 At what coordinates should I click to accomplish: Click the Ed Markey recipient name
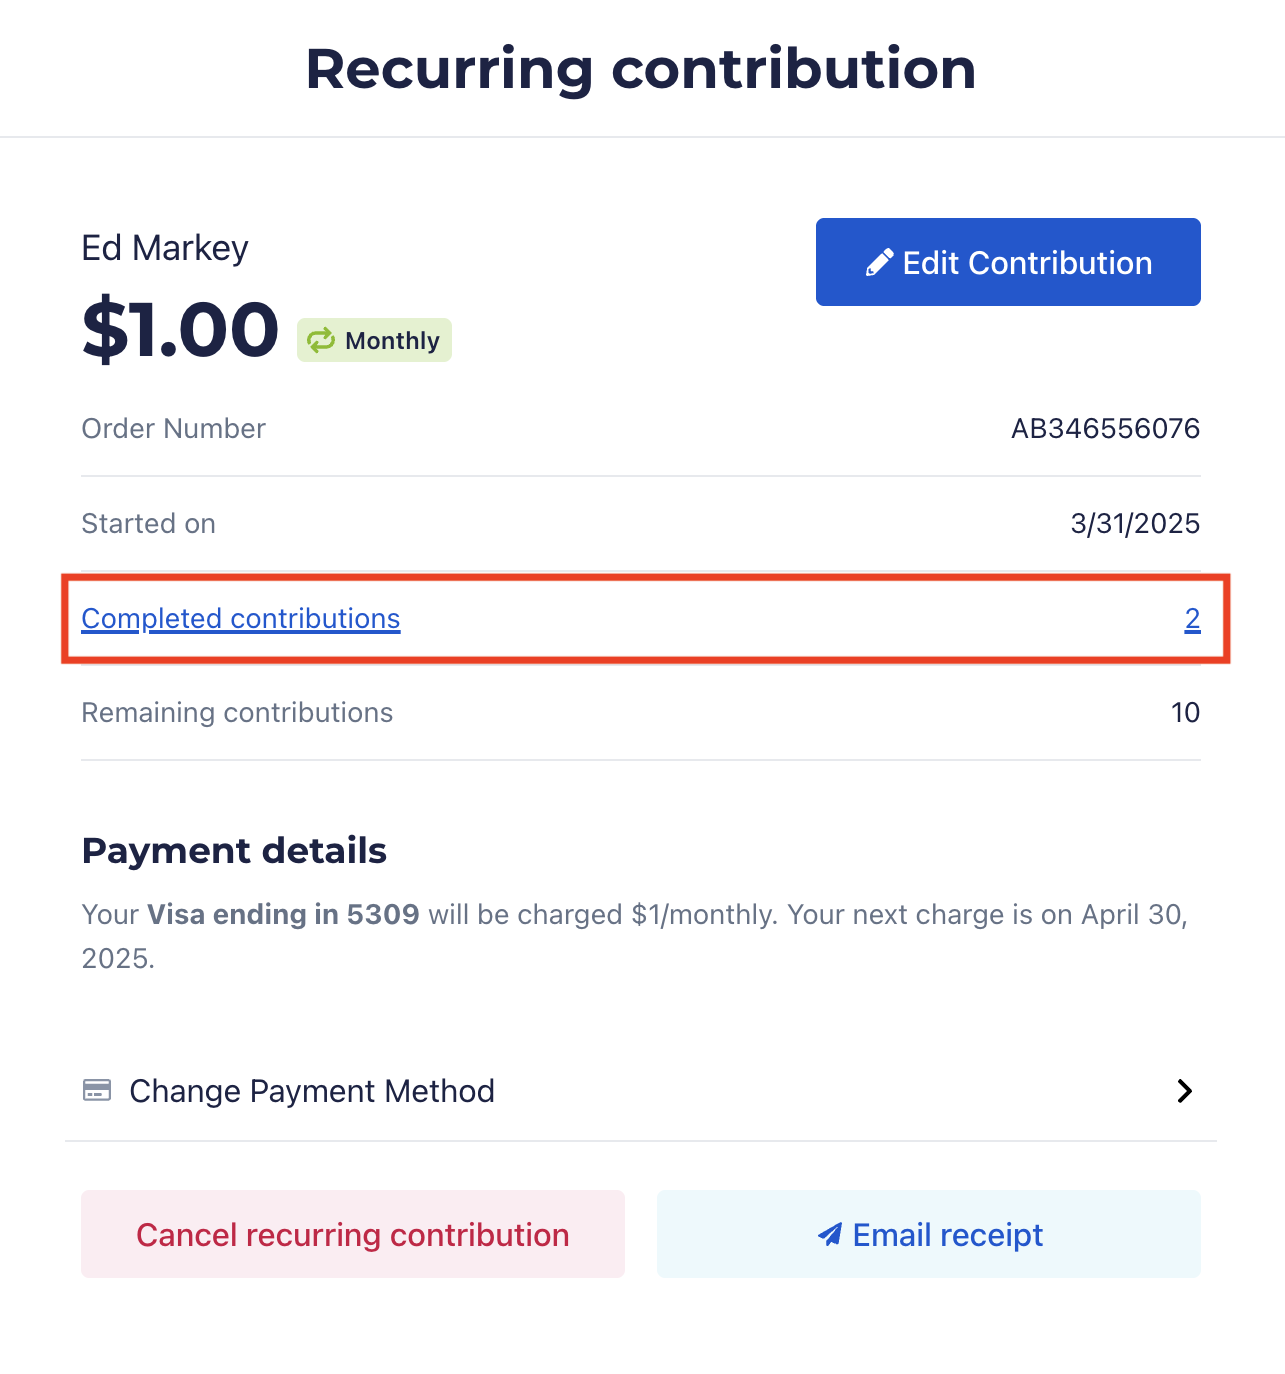coord(165,248)
